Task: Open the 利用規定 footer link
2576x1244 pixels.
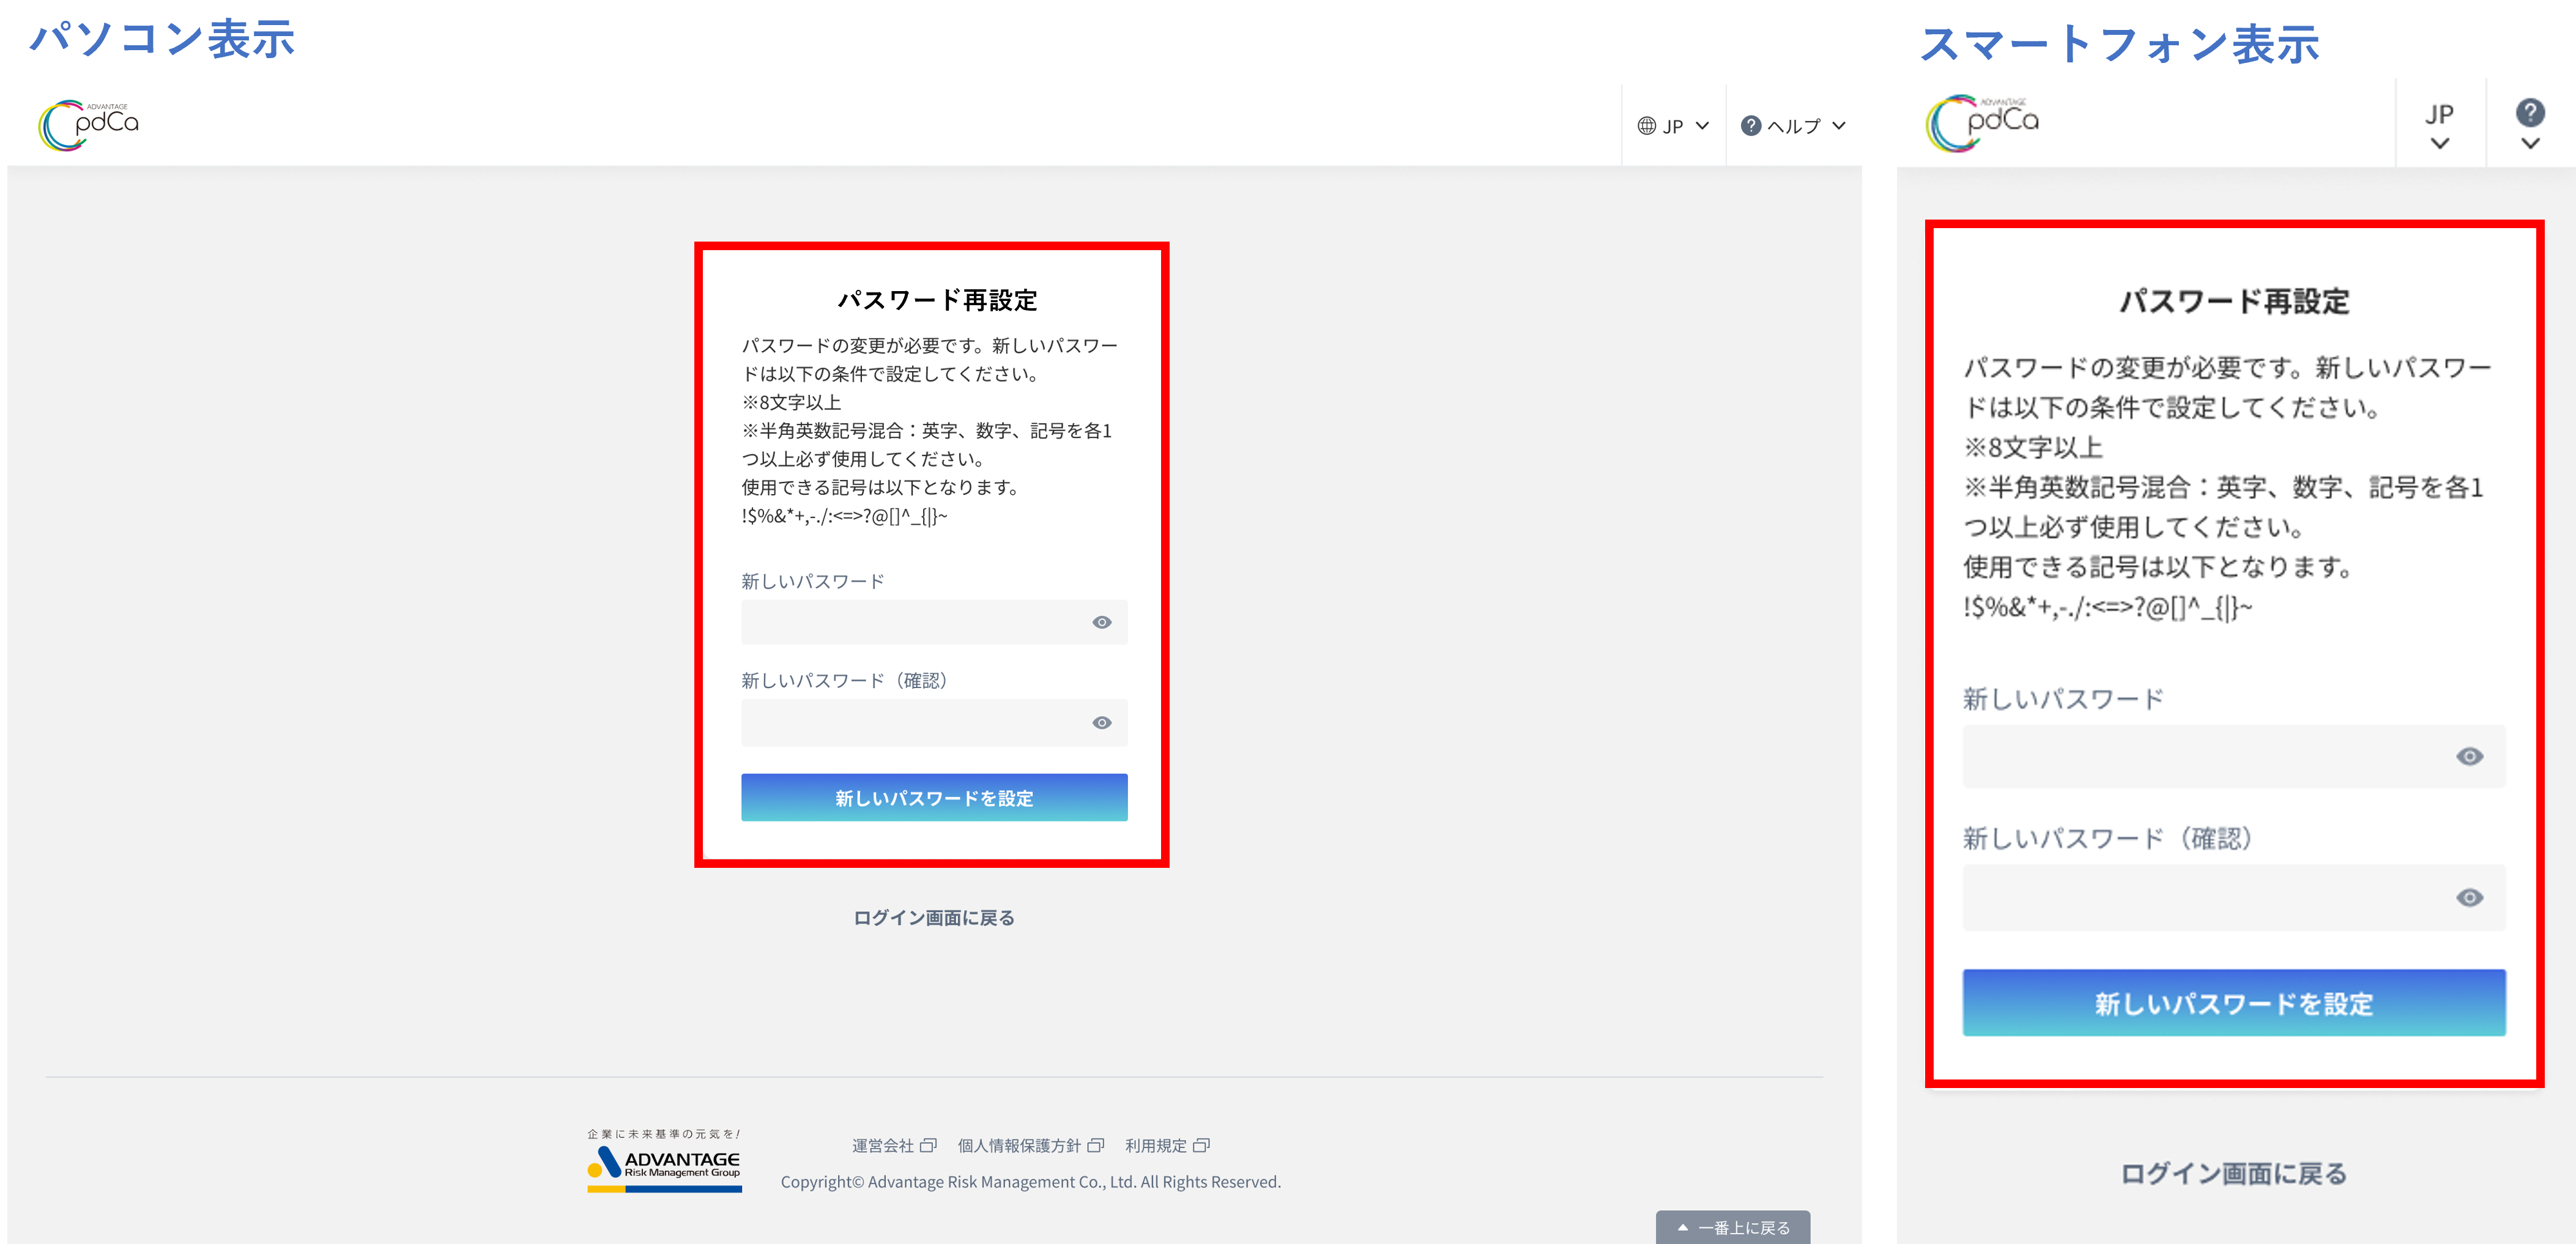Action: 1156,1145
